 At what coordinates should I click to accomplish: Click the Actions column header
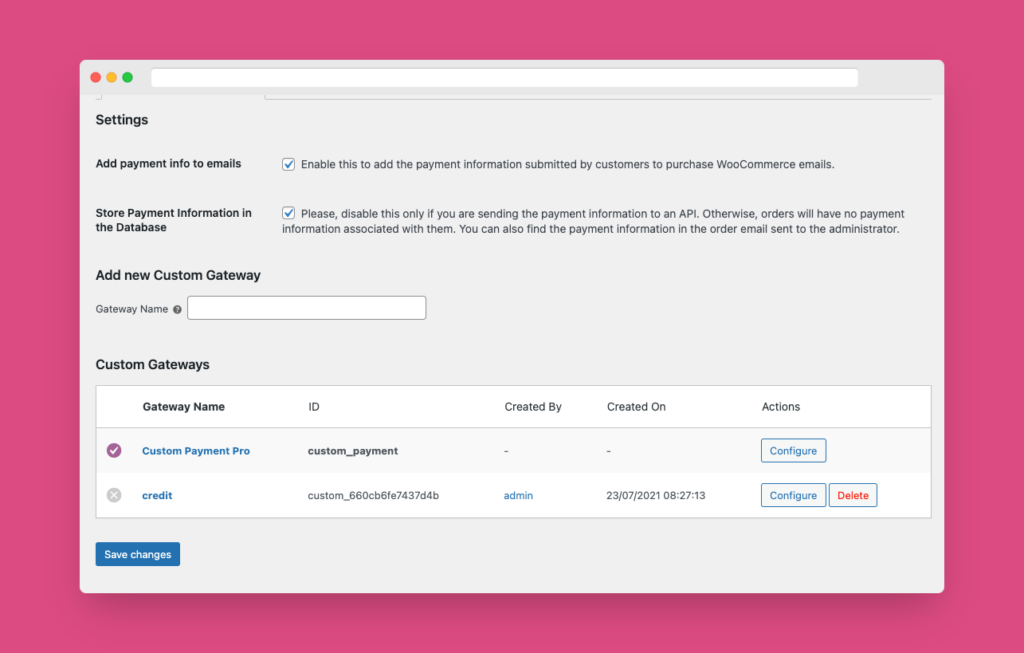pyautogui.click(x=780, y=407)
